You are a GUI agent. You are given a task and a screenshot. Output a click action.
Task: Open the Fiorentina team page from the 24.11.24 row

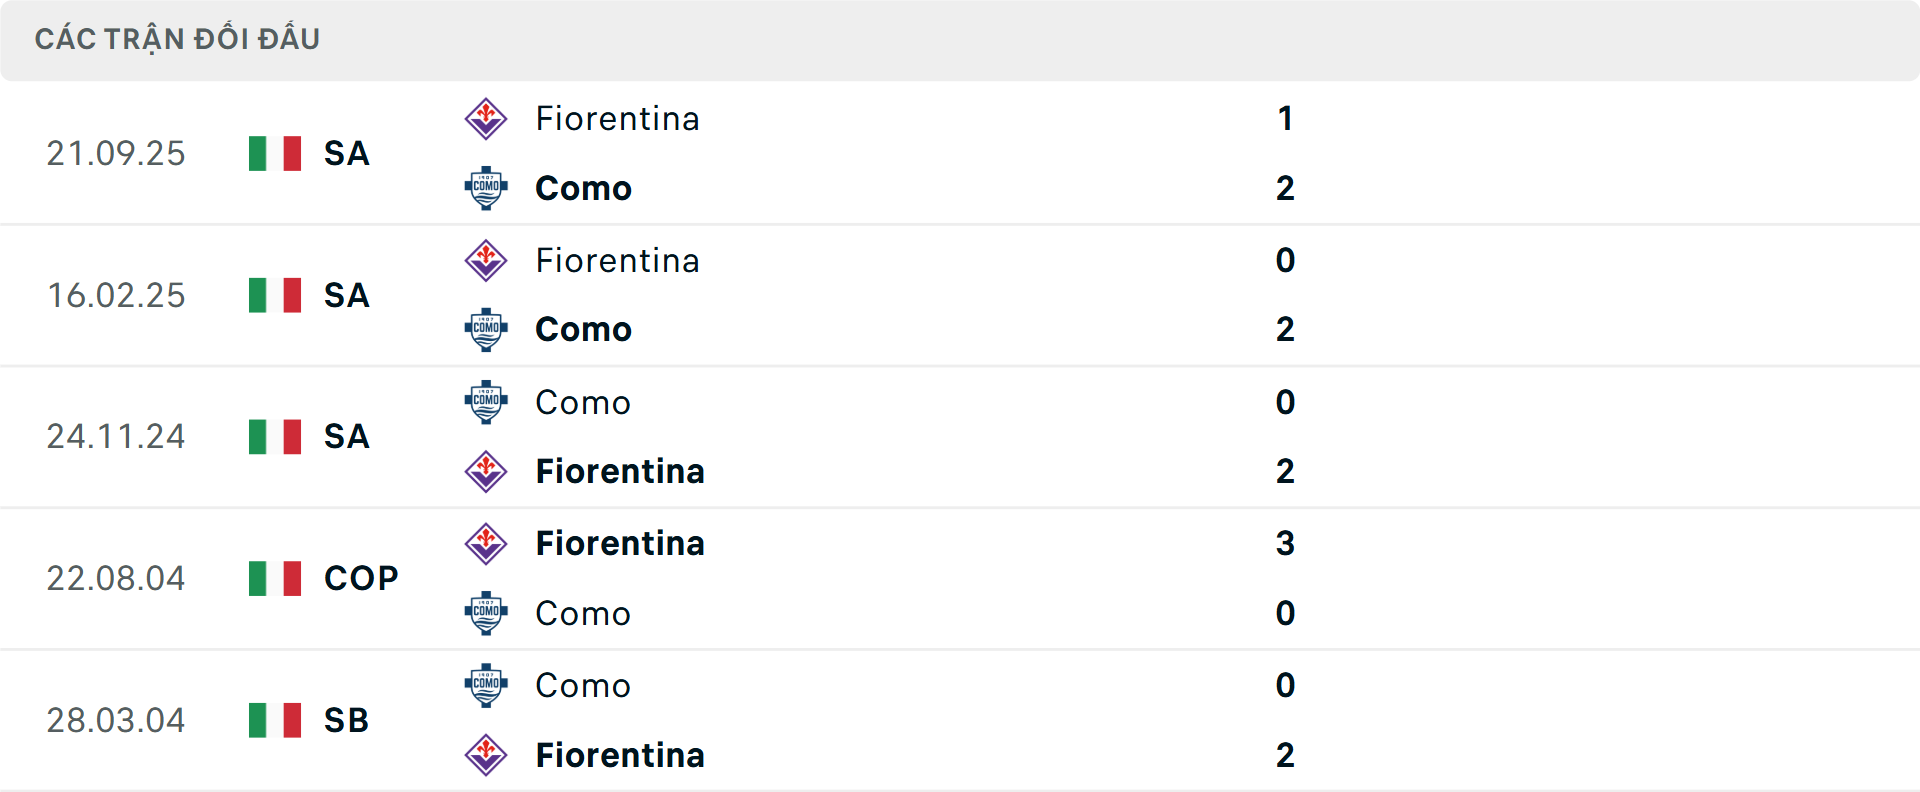[621, 471]
